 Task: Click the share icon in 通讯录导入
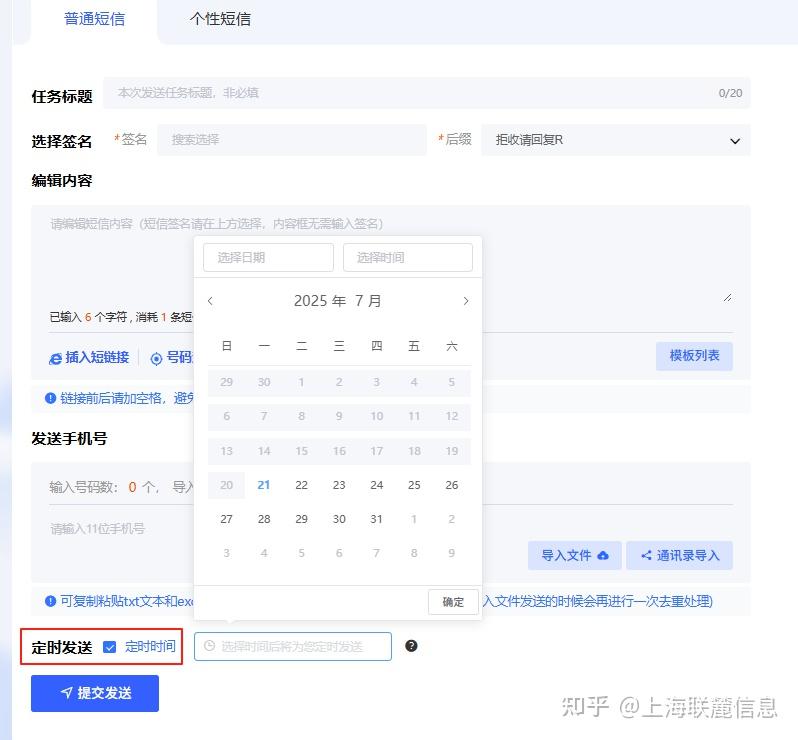[x=646, y=555]
